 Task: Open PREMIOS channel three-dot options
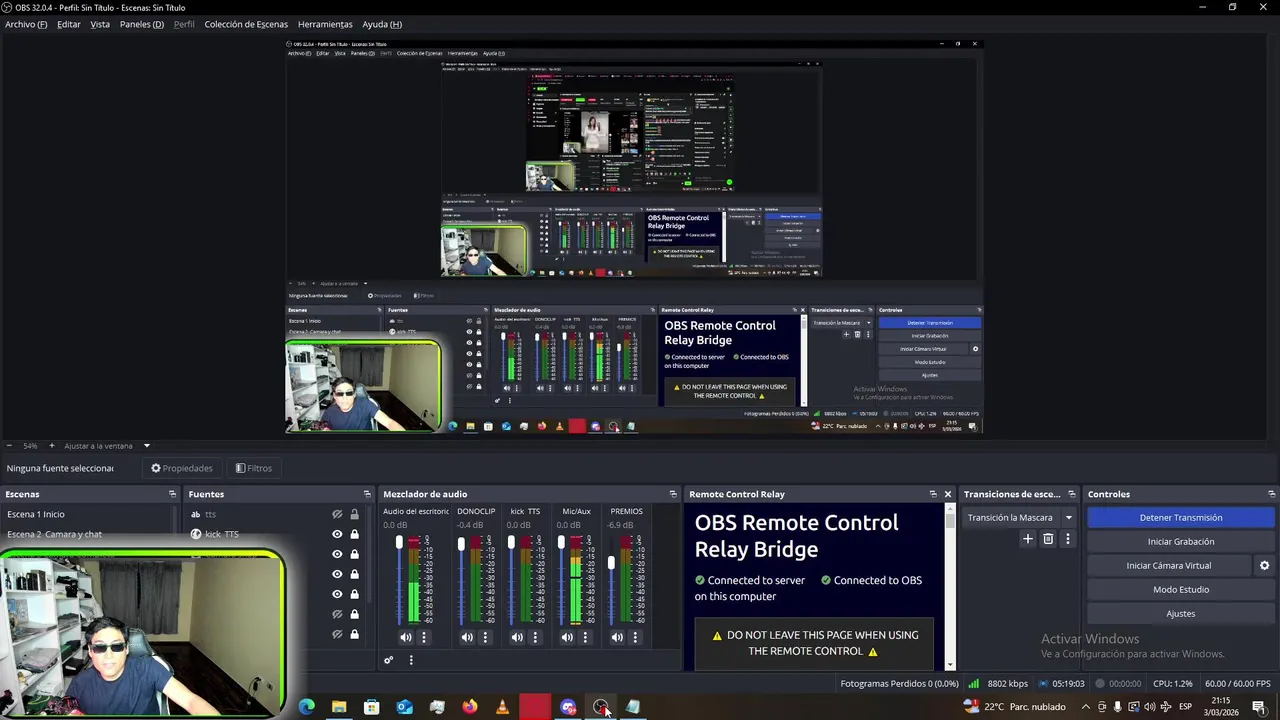point(635,637)
